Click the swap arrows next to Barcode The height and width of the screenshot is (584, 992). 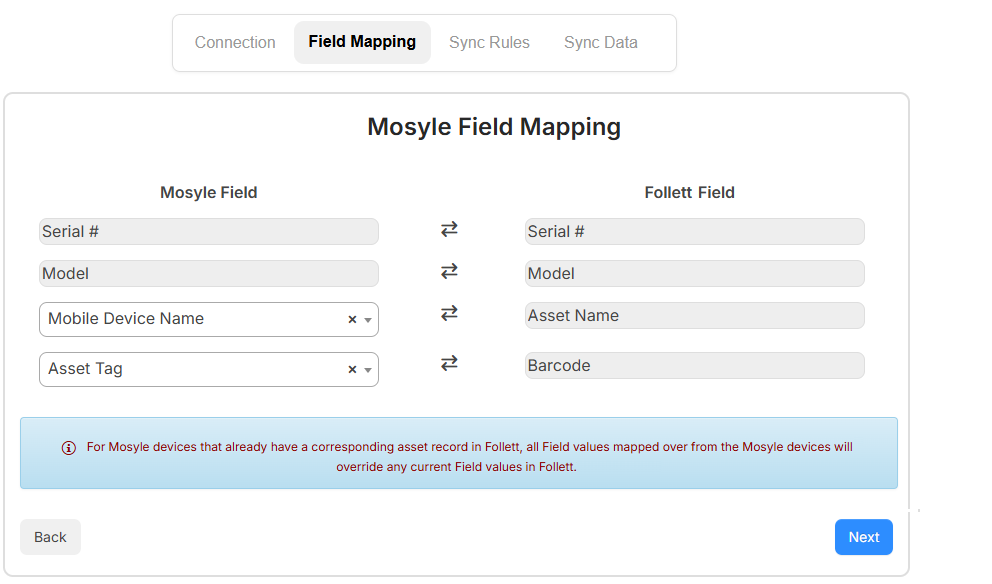click(x=449, y=363)
